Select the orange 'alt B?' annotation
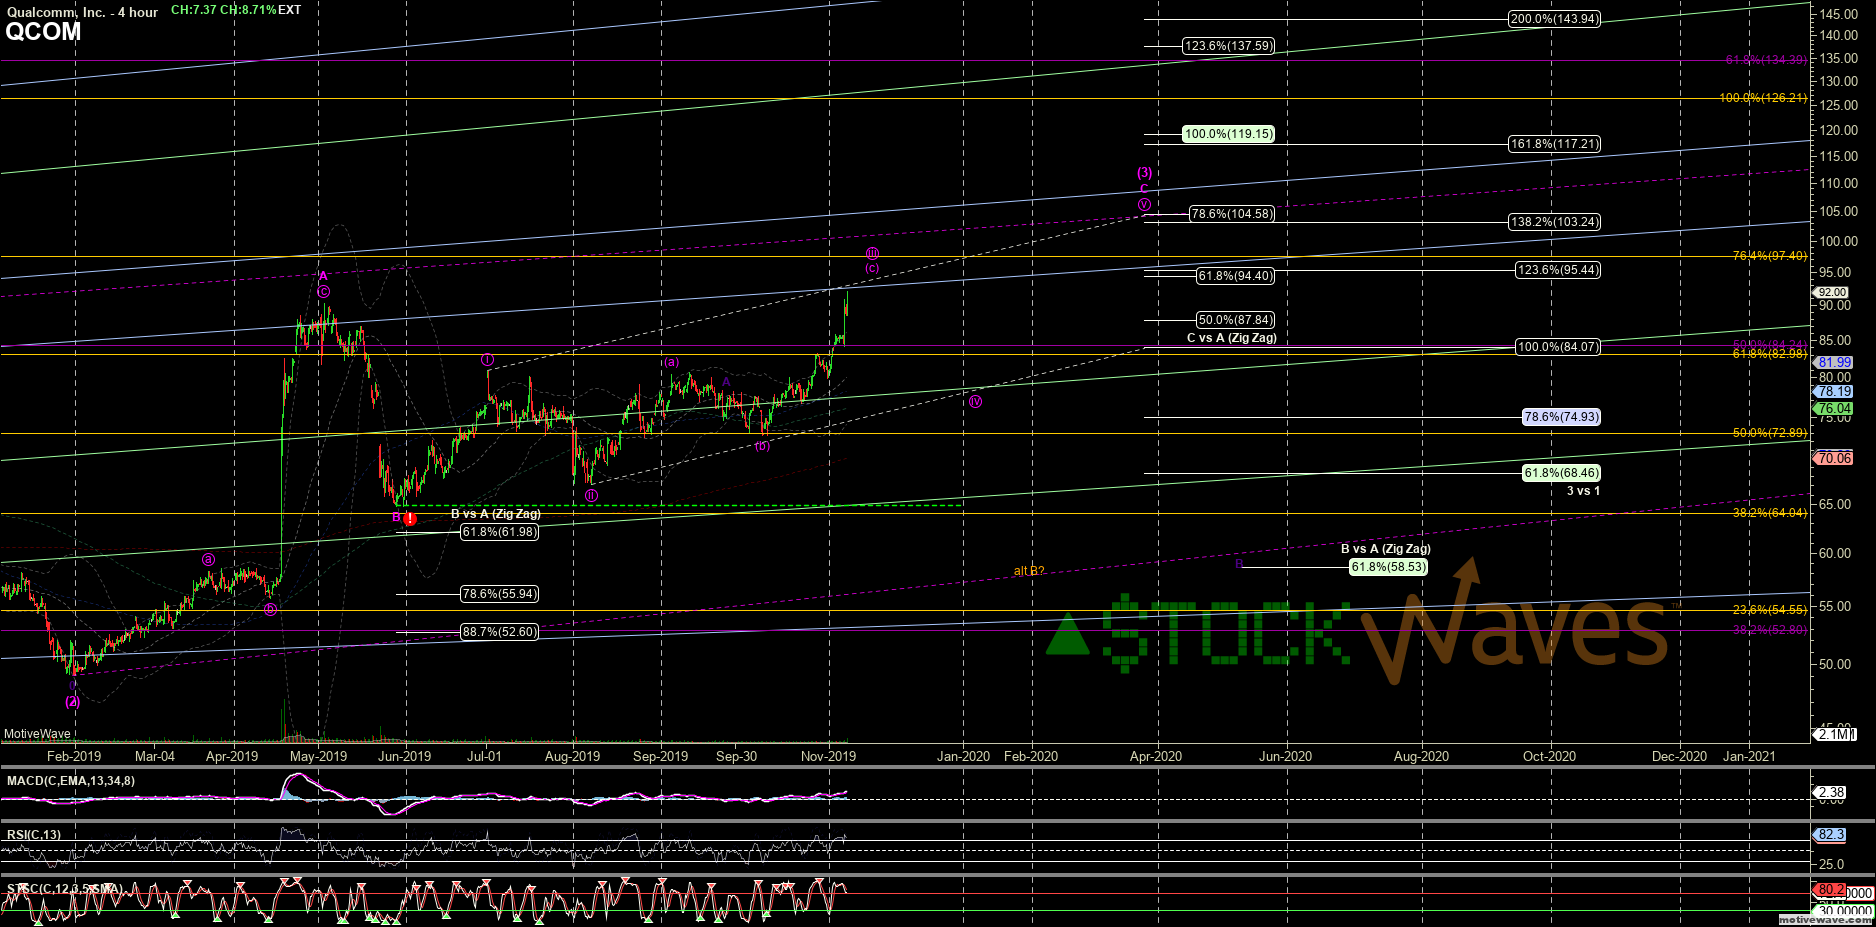This screenshot has height=927, width=1876. click(1029, 571)
